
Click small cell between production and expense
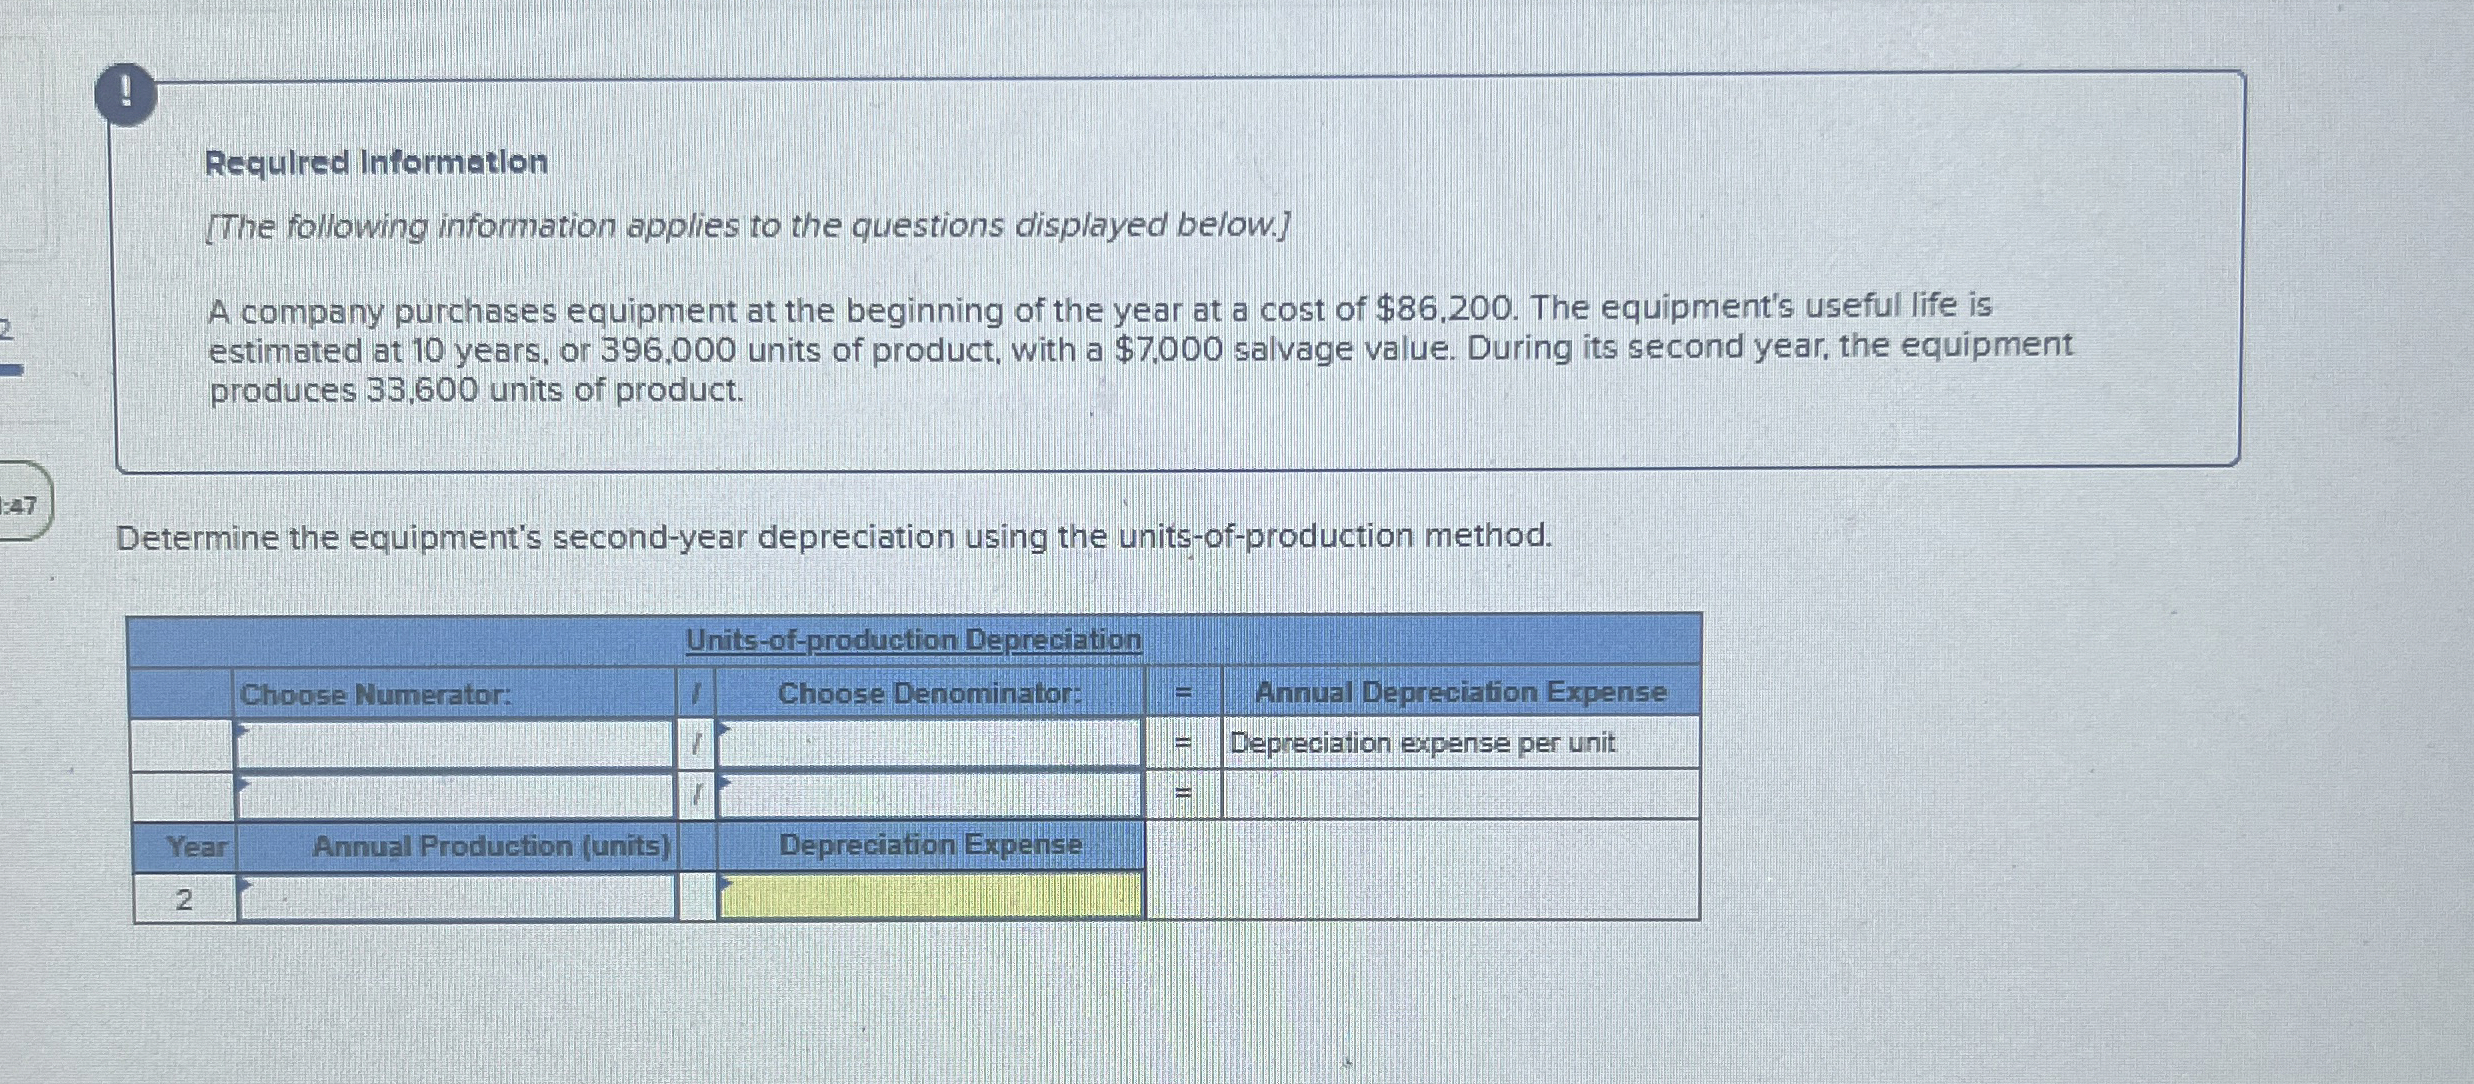pos(697,897)
